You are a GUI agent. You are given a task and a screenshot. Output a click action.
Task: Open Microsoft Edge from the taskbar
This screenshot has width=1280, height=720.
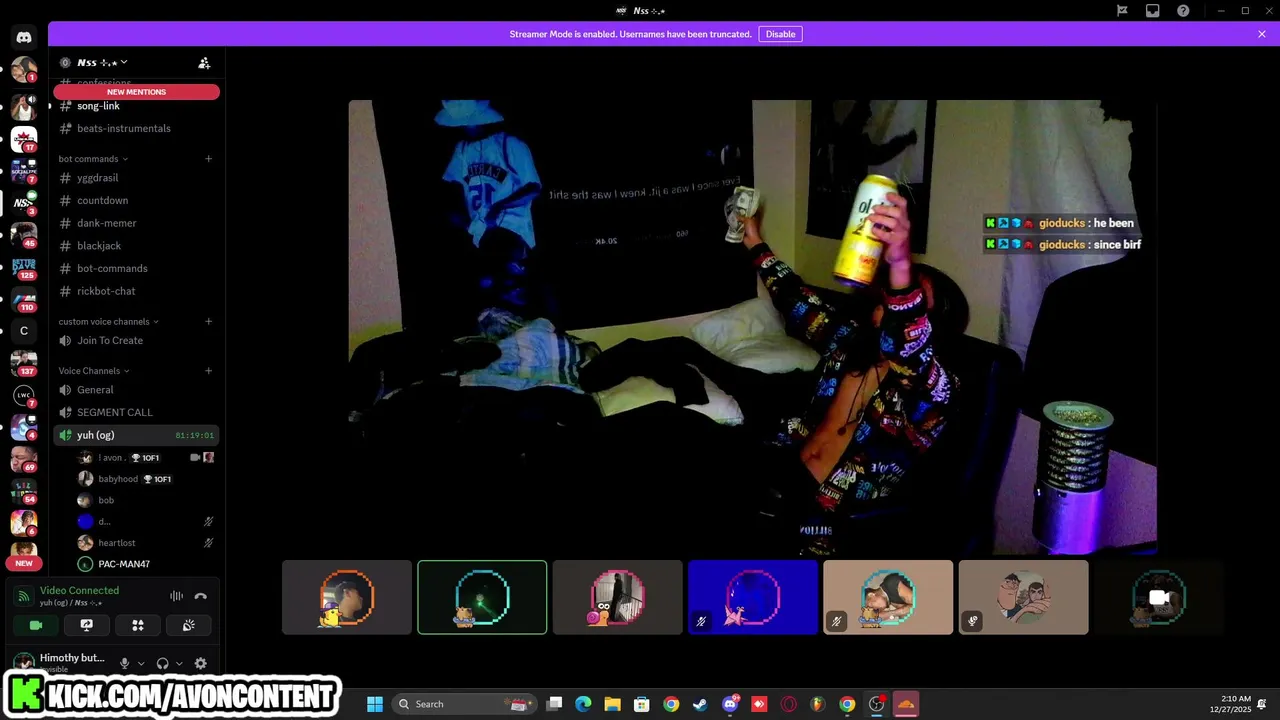(x=583, y=704)
